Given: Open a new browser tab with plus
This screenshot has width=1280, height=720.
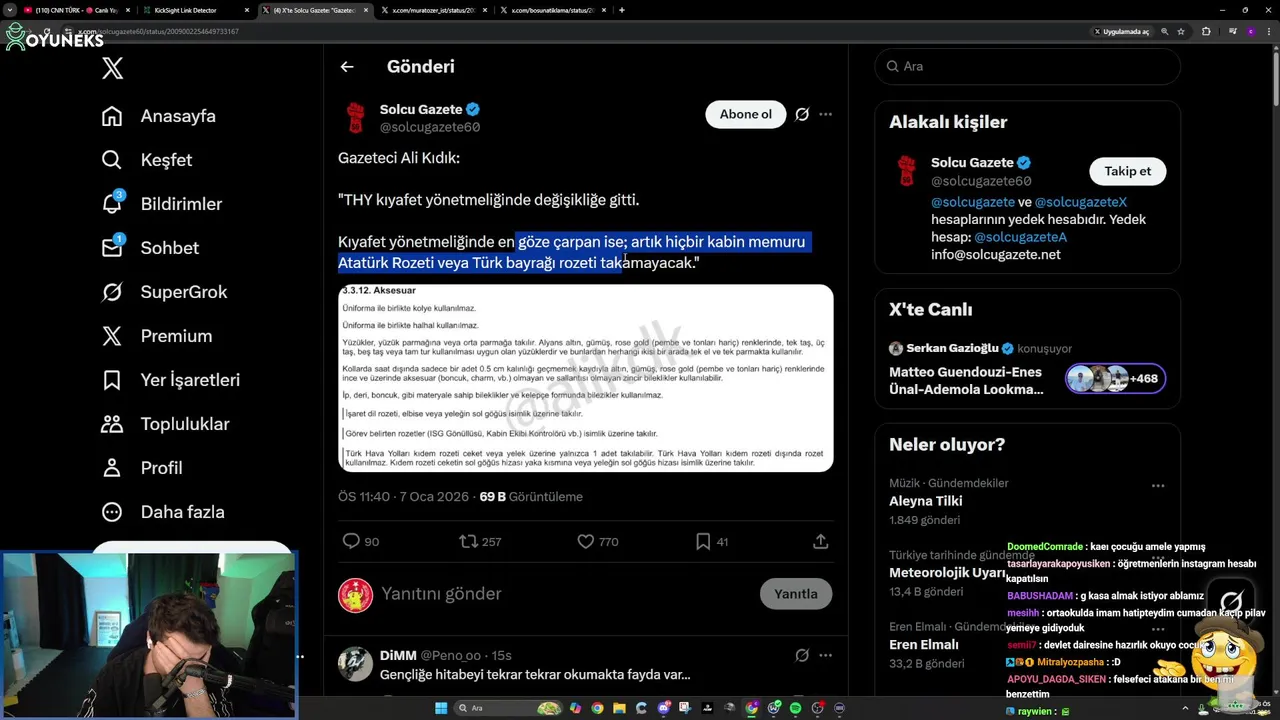Looking at the screenshot, I should pyautogui.click(x=622, y=10).
